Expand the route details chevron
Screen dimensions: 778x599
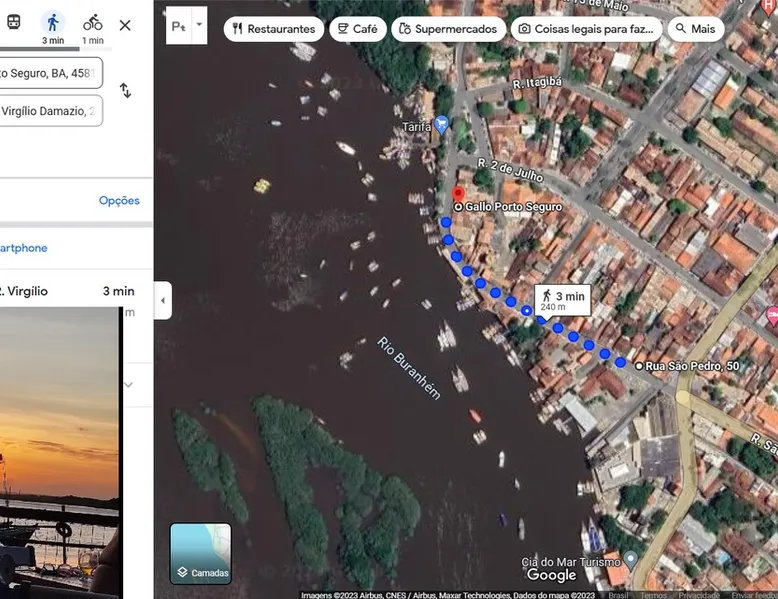[x=128, y=385]
